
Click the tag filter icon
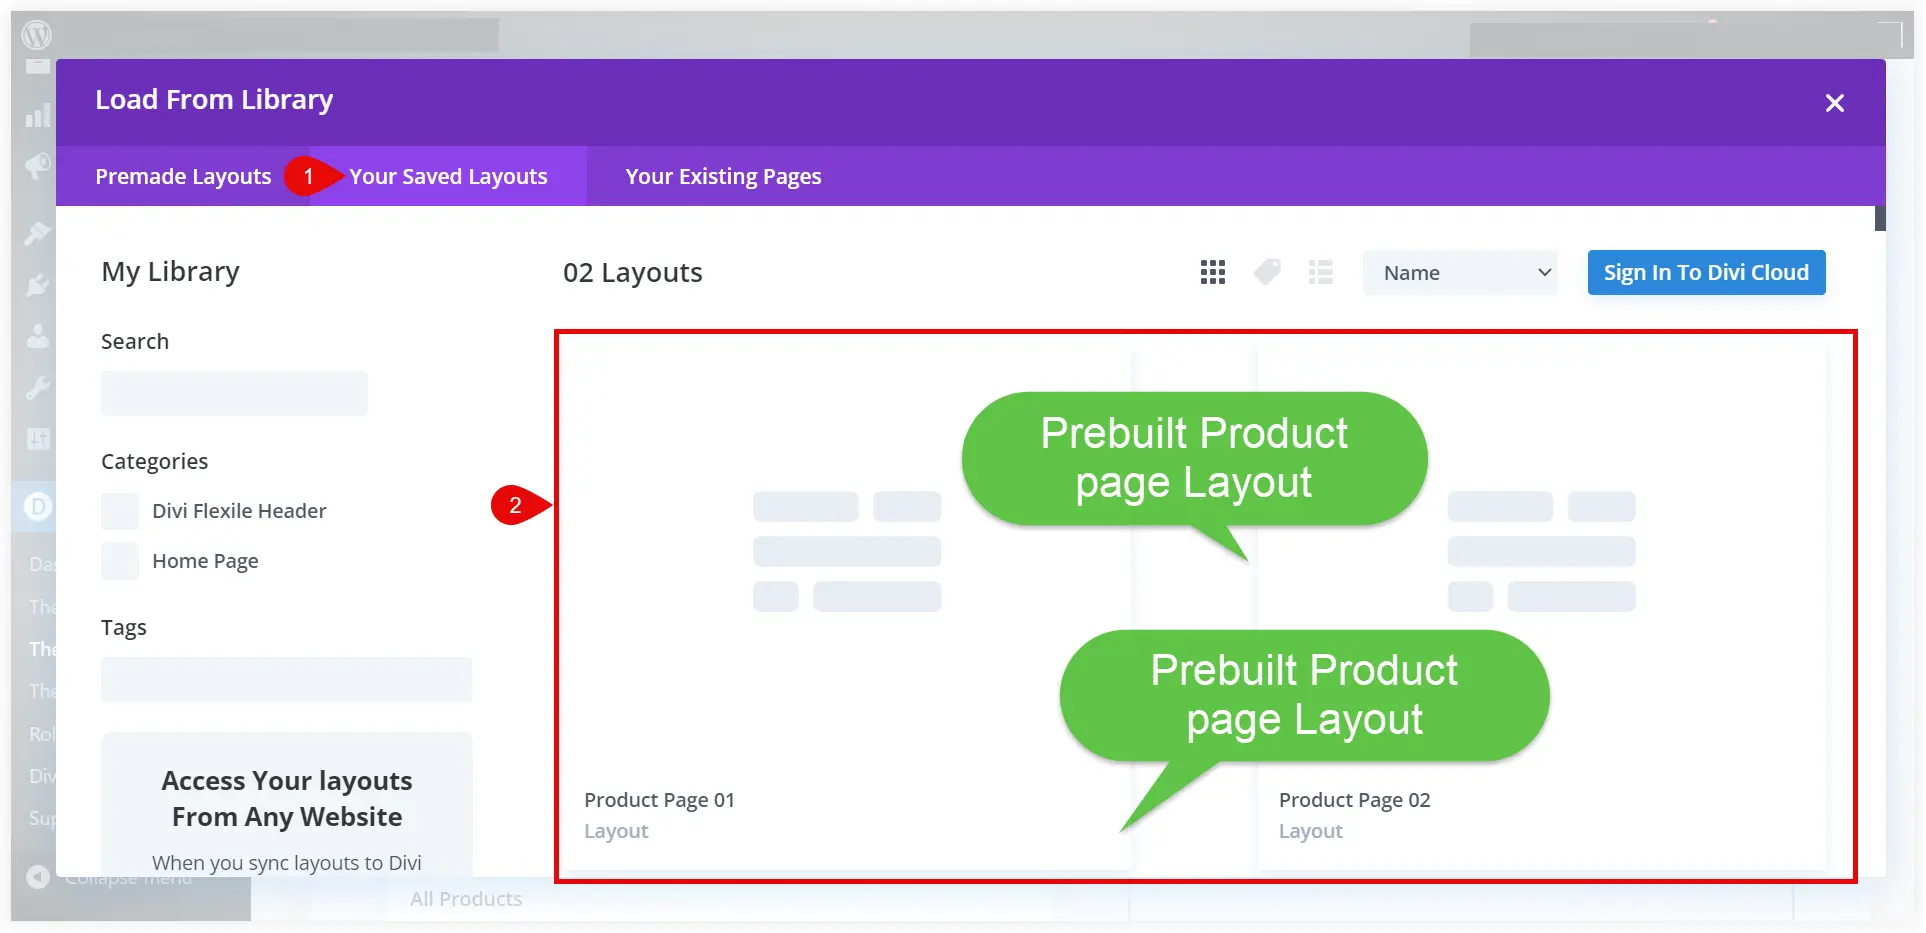pyautogui.click(x=1267, y=272)
